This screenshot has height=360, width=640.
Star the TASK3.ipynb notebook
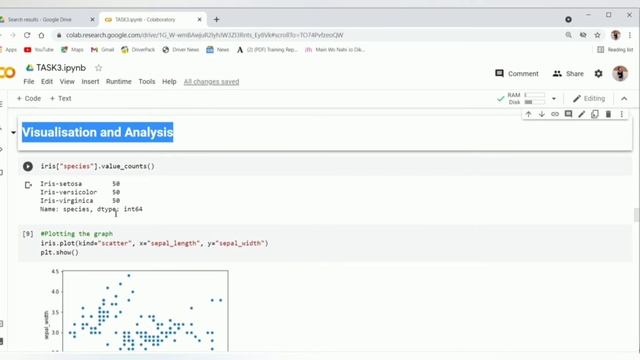(x=98, y=68)
